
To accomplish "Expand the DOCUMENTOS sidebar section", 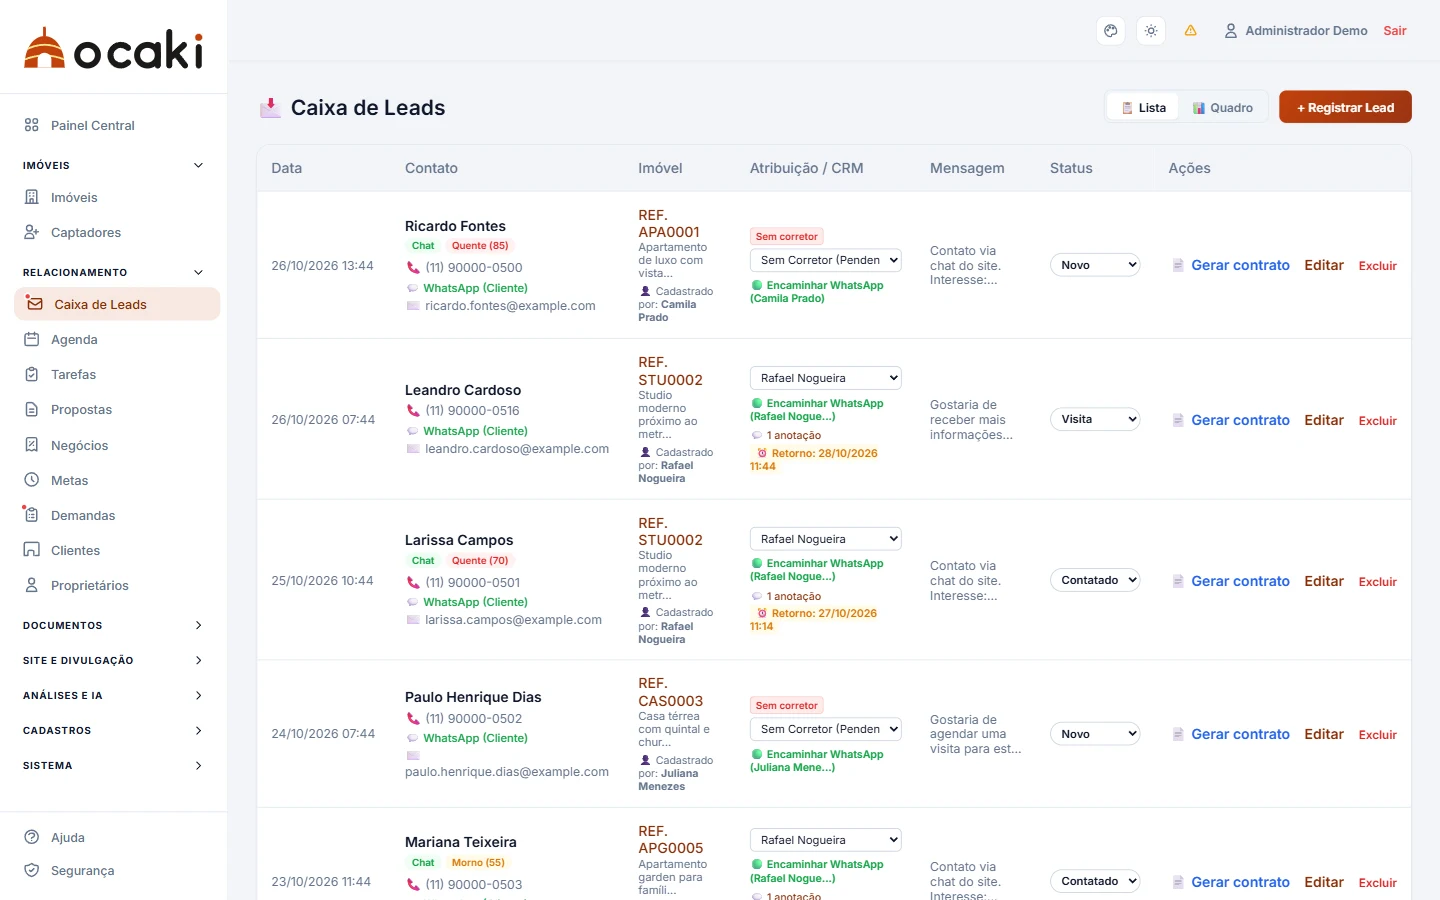I will [113, 625].
